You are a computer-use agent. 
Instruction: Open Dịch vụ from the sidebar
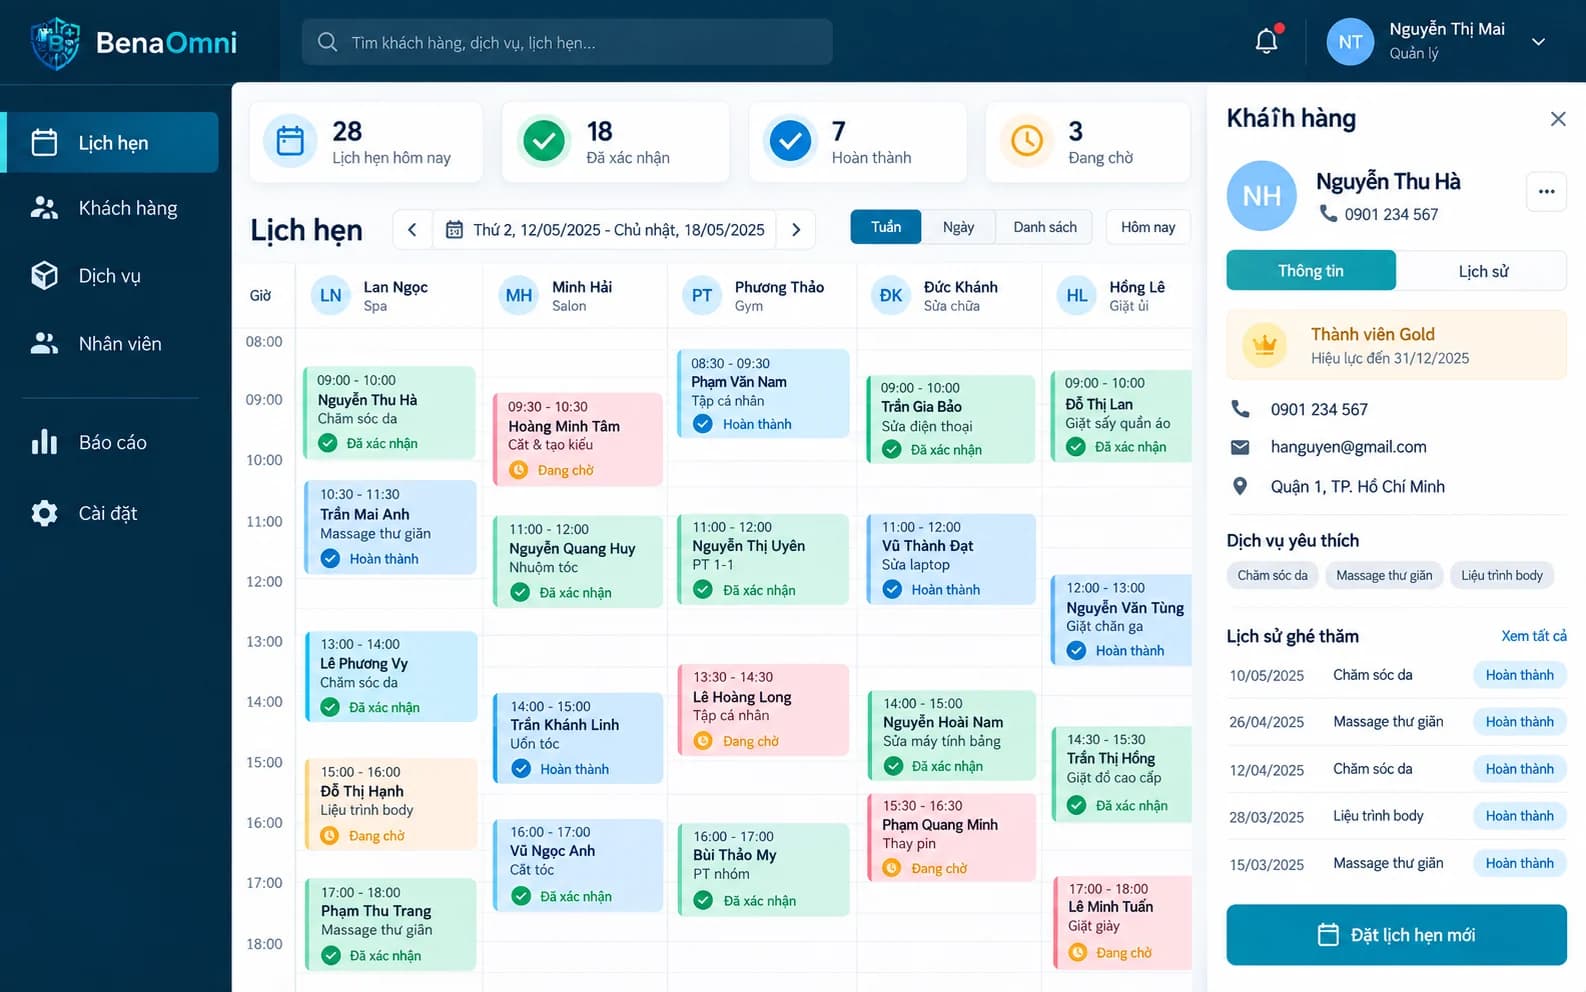(112, 275)
